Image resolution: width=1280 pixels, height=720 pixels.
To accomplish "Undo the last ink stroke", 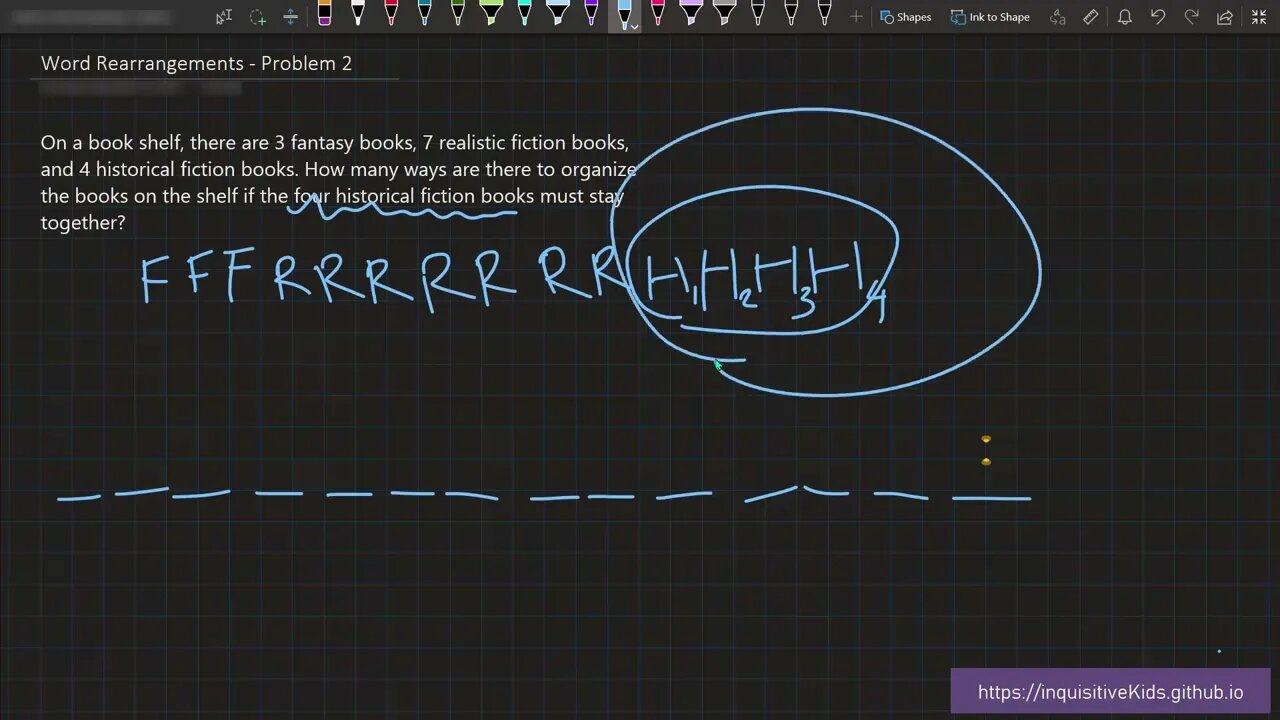I will [x=1158, y=16].
